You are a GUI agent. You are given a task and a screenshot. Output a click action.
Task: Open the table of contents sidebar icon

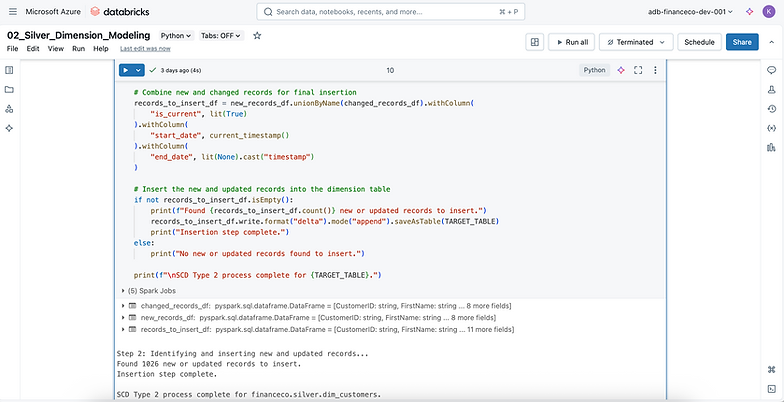tap(9, 70)
